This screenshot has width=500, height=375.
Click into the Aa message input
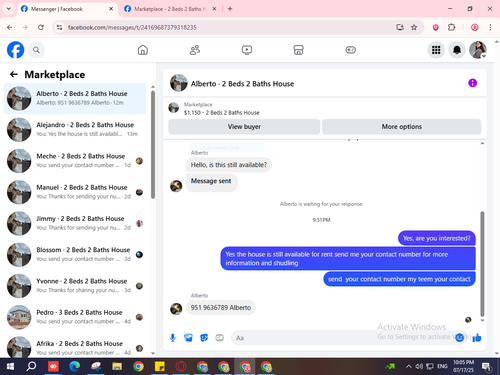tap(343, 338)
